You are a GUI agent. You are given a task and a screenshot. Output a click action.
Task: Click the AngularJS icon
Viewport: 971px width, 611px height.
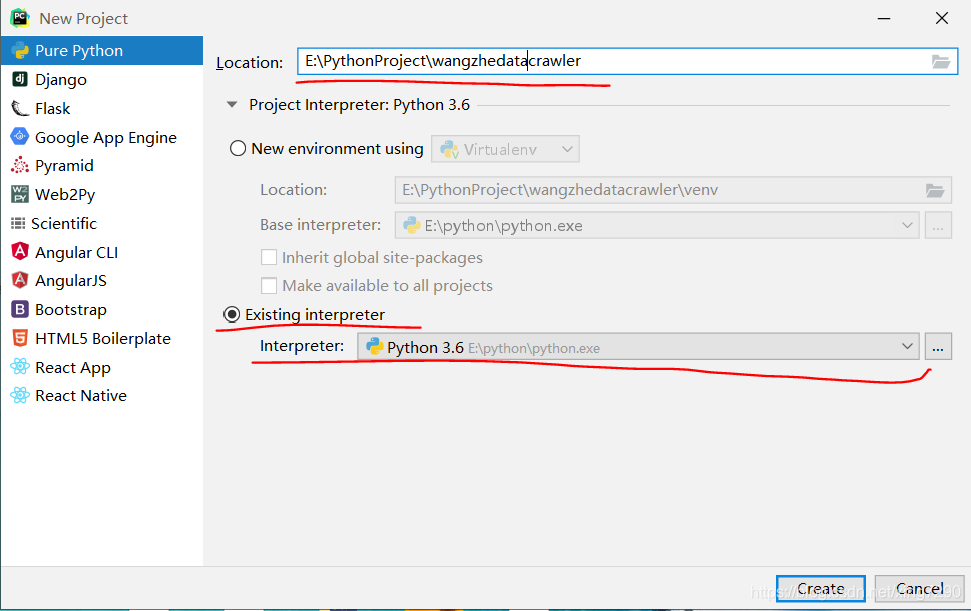point(20,280)
